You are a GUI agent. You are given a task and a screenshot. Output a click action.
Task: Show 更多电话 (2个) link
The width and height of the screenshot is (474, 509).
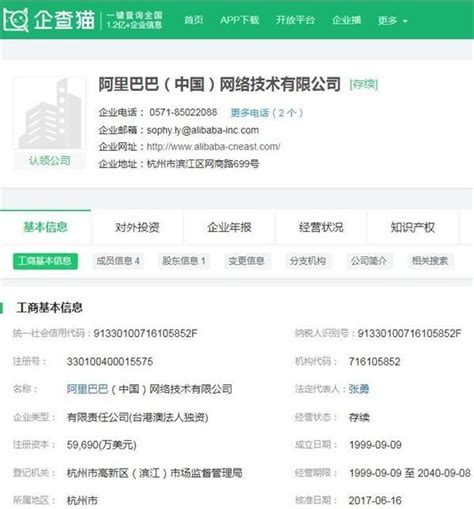(266, 113)
